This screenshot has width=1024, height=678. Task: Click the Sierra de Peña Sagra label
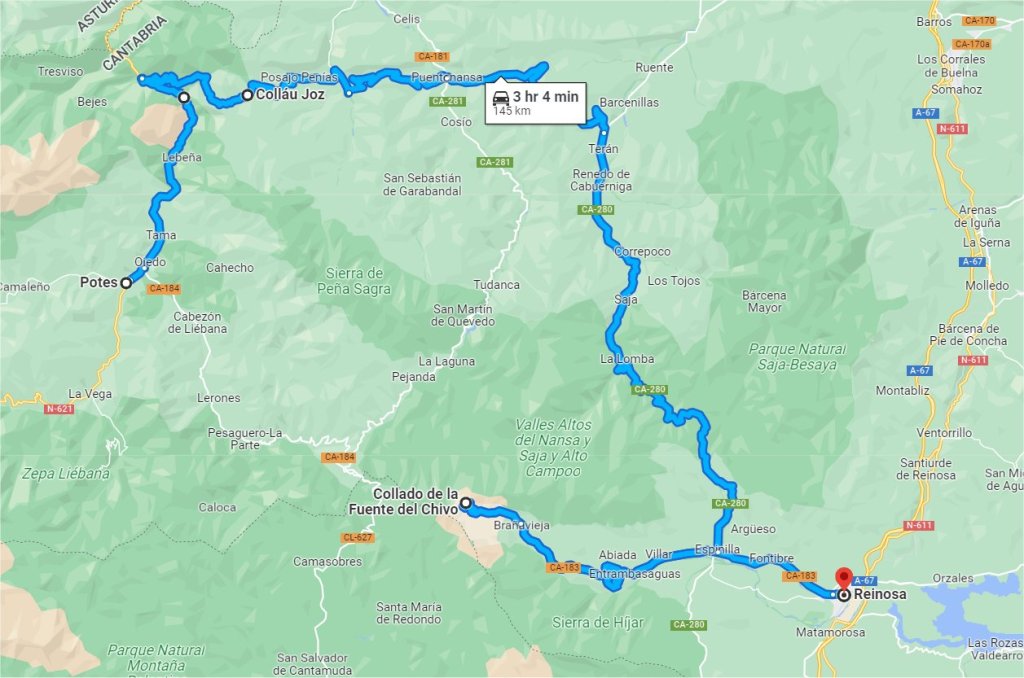pyautogui.click(x=354, y=281)
